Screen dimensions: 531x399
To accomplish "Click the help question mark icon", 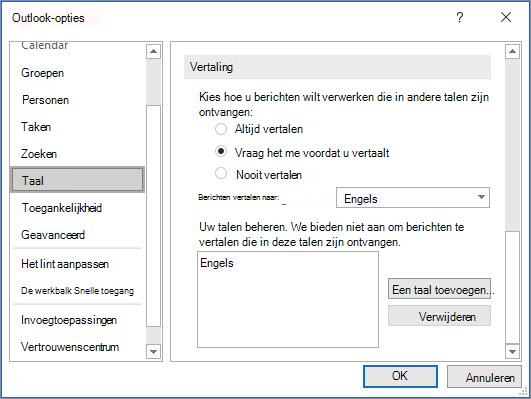I will [x=460, y=17].
